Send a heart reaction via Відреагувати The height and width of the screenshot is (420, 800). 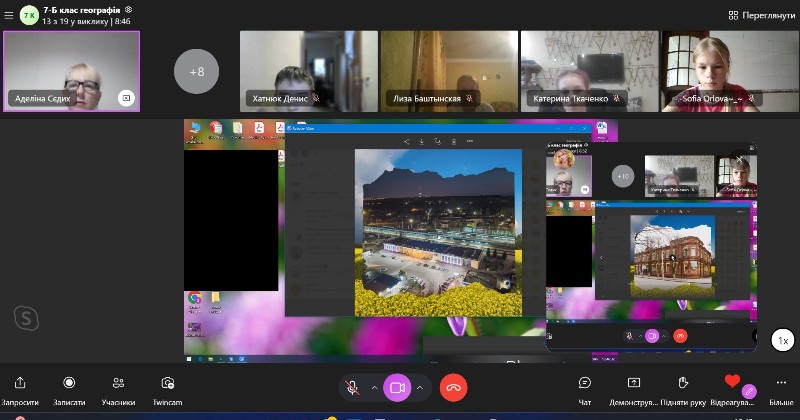(x=732, y=383)
